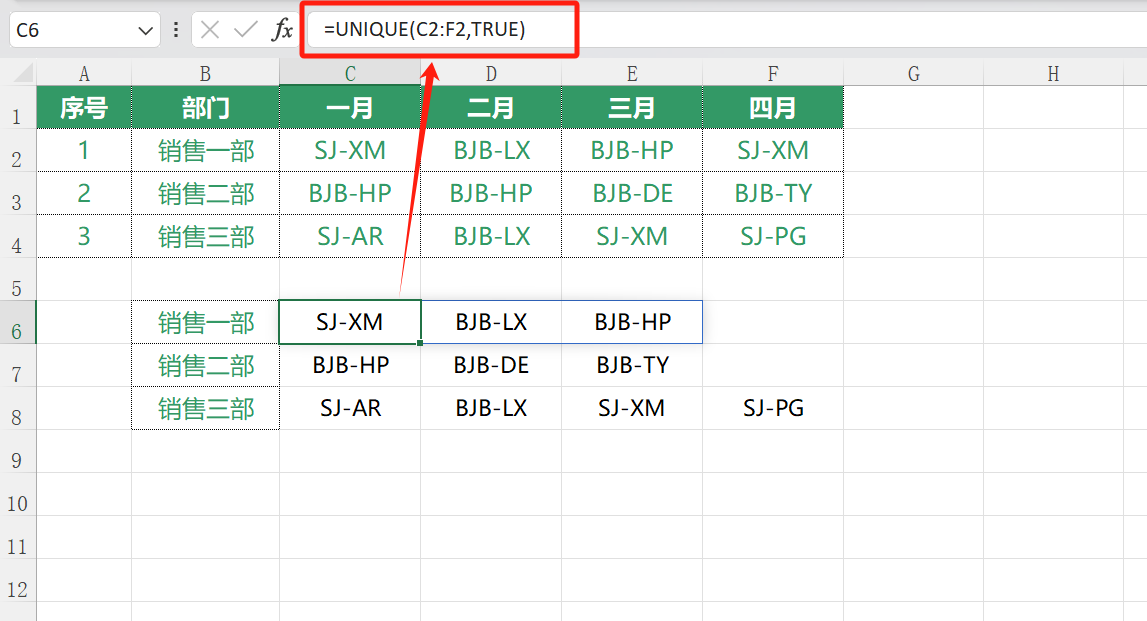Select row 1 header

(x=18, y=108)
